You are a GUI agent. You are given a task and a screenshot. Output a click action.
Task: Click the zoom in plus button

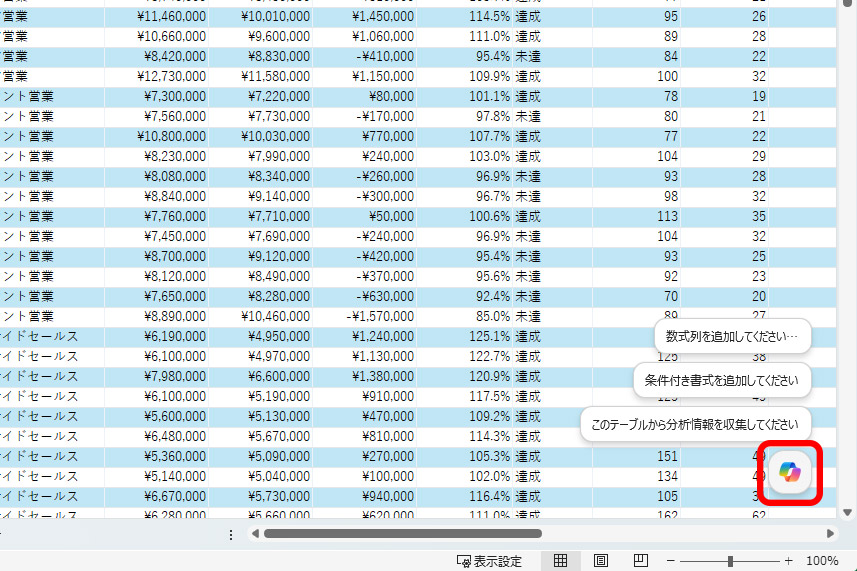point(788,561)
